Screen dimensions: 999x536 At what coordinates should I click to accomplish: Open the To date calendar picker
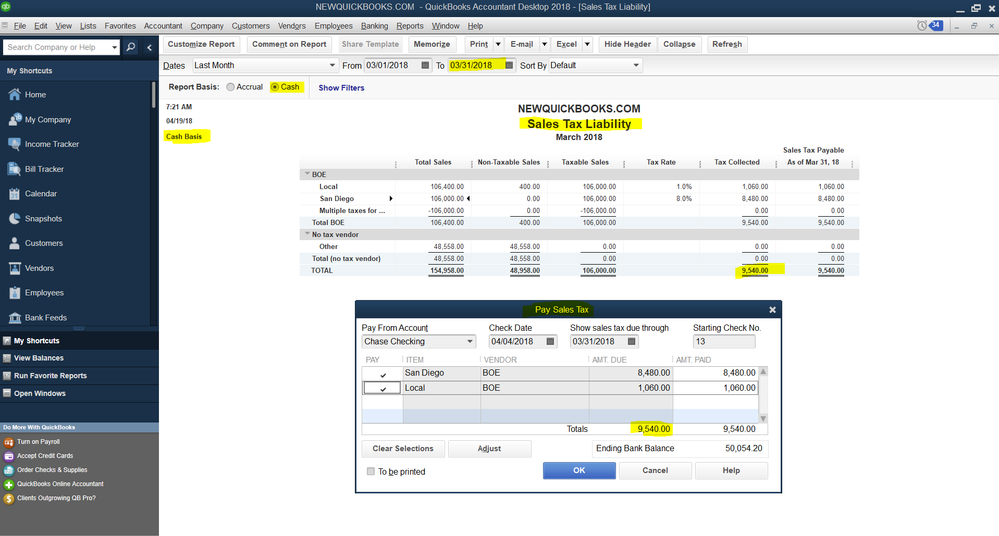click(x=508, y=65)
